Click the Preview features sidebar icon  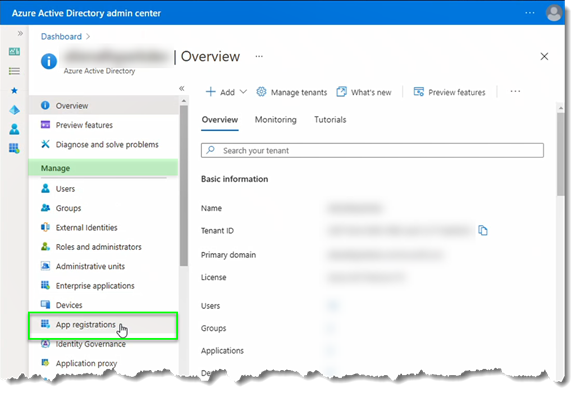click(45, 125)
